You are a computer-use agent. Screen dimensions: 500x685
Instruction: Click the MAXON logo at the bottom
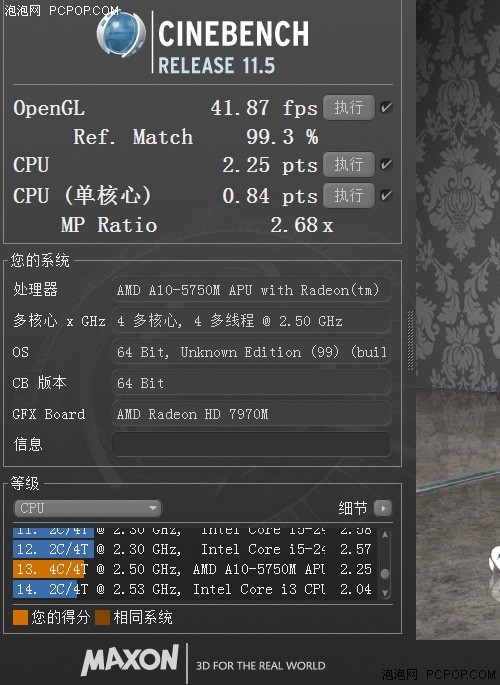tap(130, 660)
